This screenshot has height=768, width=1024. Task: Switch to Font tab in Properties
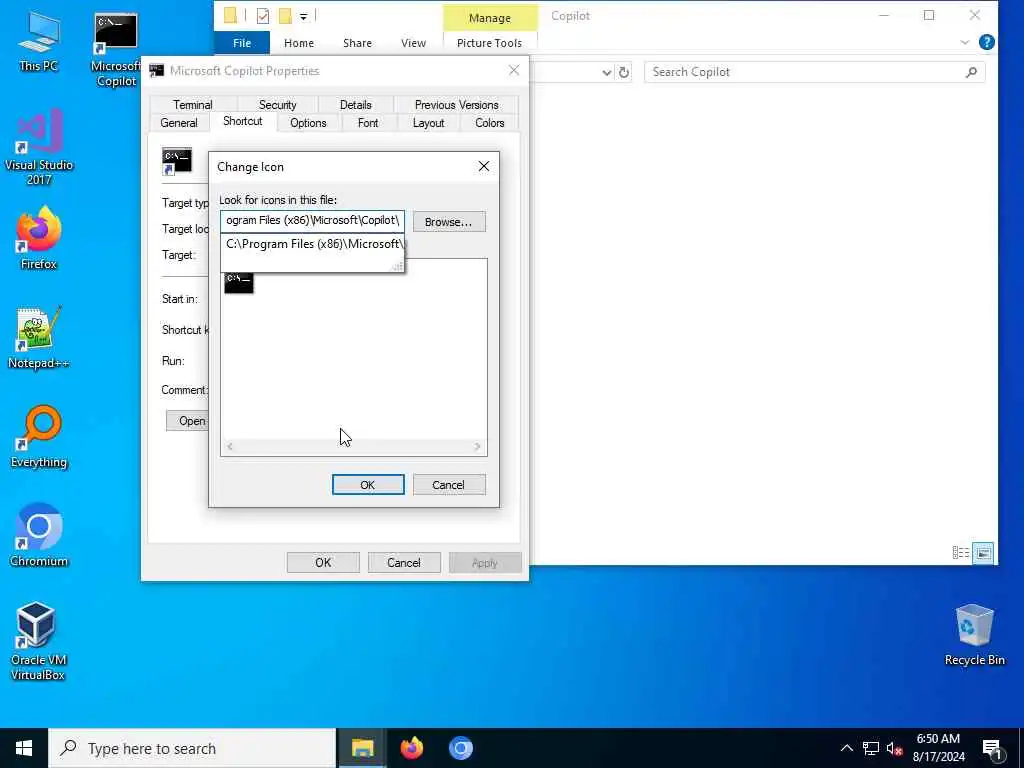pyautogui.click(x=368, y=123)
